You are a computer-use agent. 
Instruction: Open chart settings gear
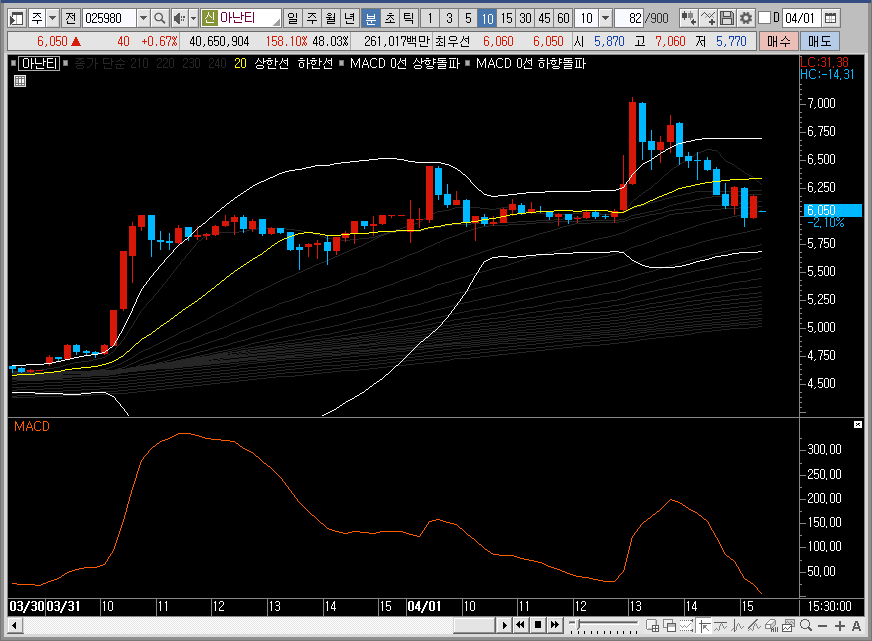746,18
